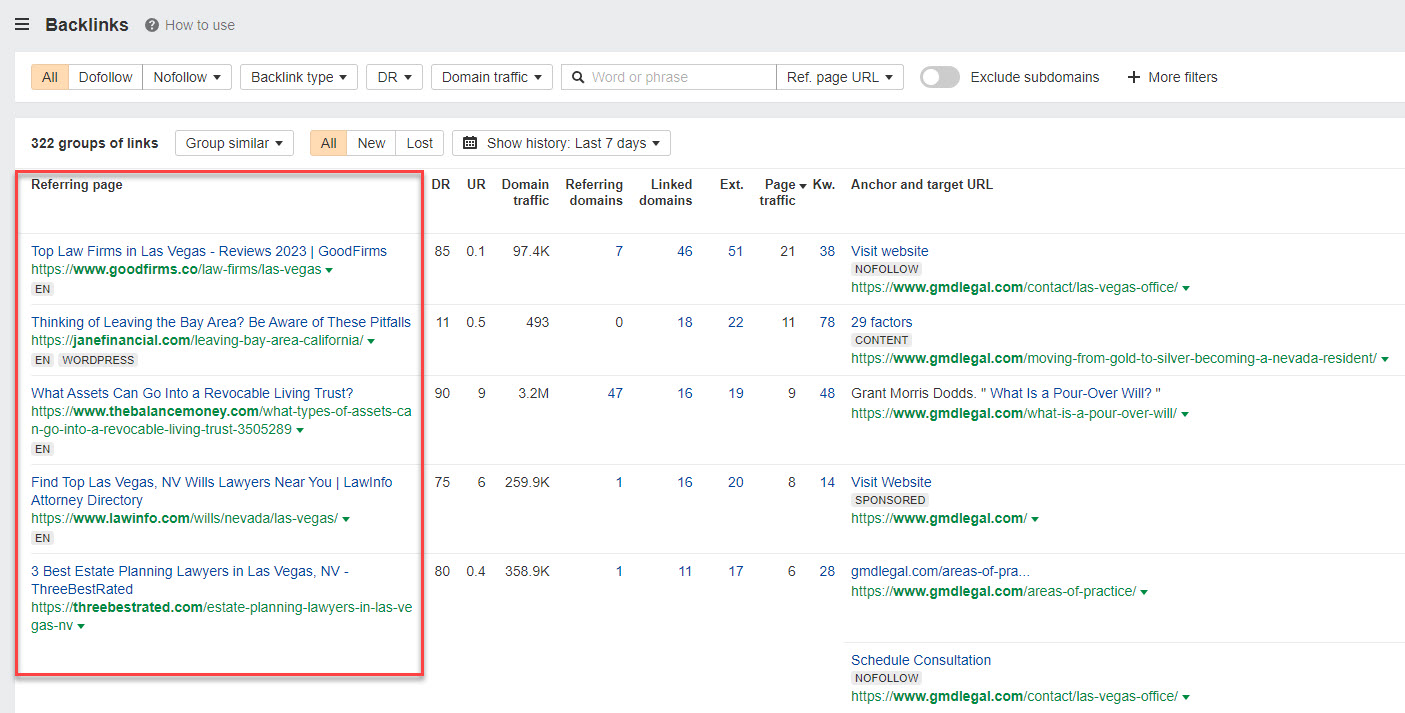The height and width of the screenshot is (713, 1405).
Task: Click the Kw. column header
Action: pos(824,185)
